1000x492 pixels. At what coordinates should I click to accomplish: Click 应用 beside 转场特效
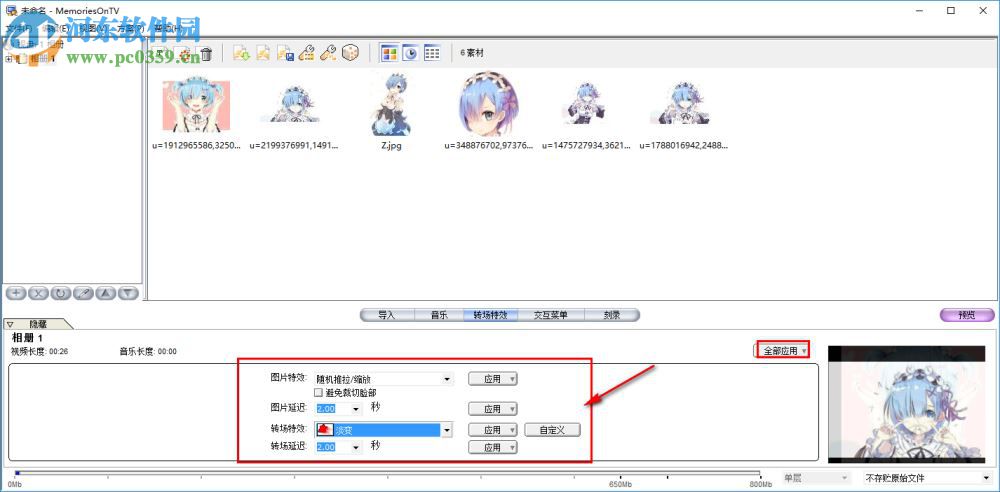click(x=492, y=430)
